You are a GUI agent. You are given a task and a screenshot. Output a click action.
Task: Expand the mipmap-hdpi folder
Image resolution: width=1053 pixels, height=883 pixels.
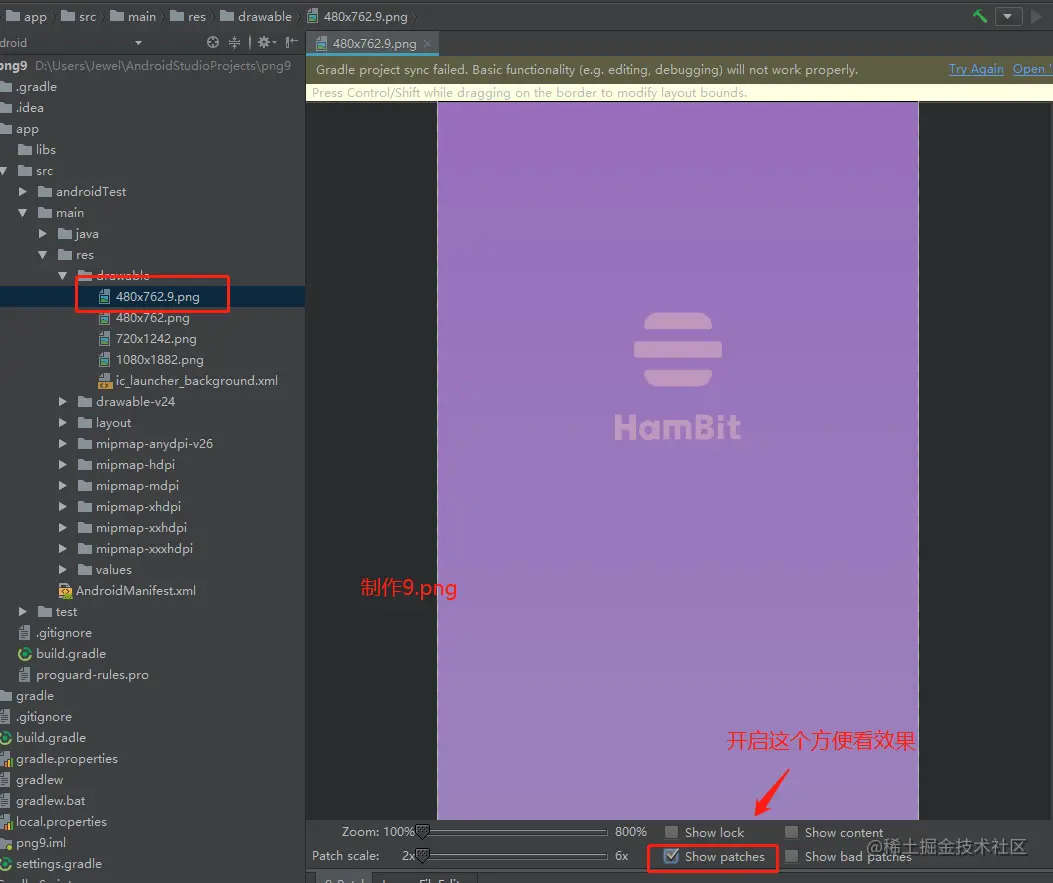point(62,465)
